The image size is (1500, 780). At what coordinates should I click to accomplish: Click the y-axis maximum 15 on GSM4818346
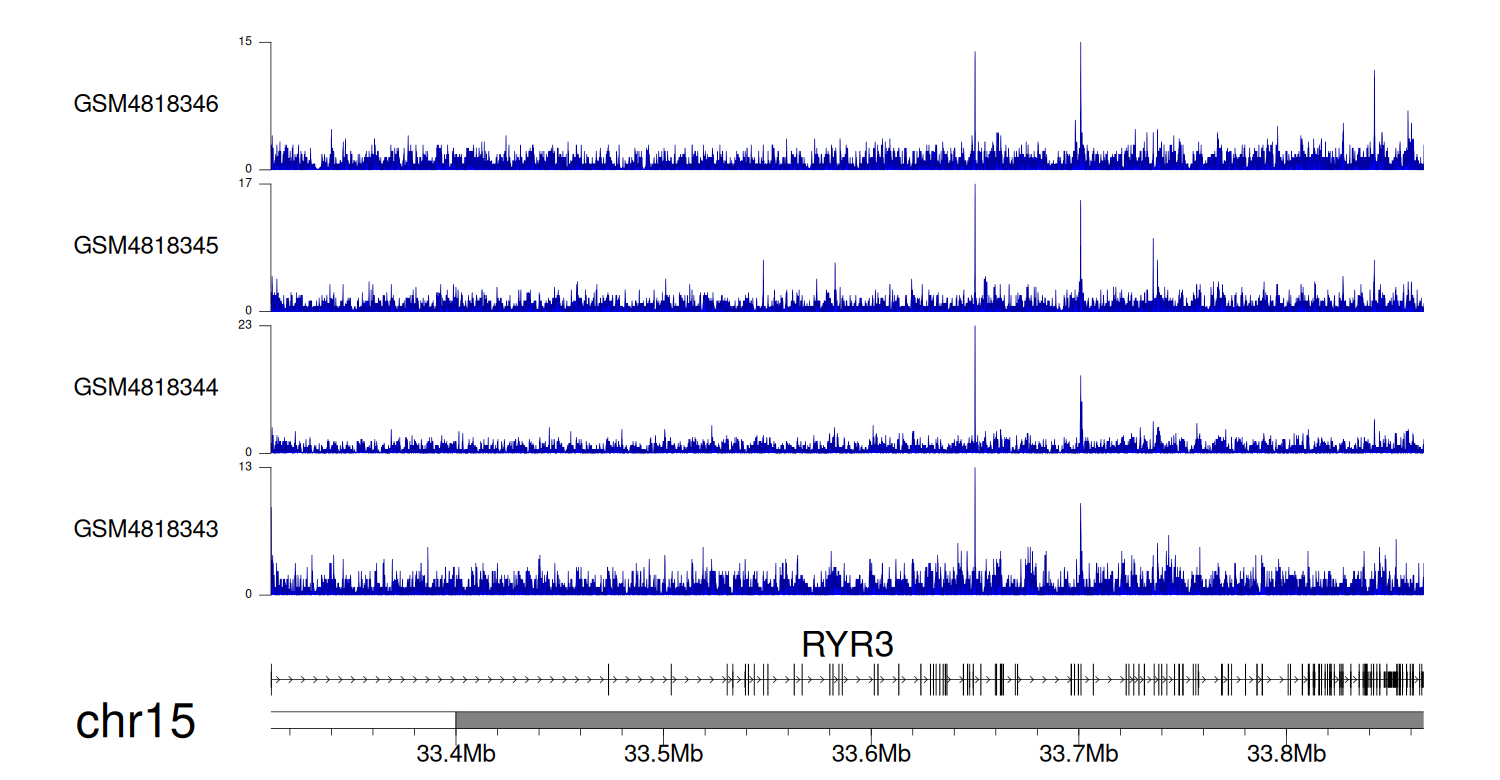coord(244,42)
